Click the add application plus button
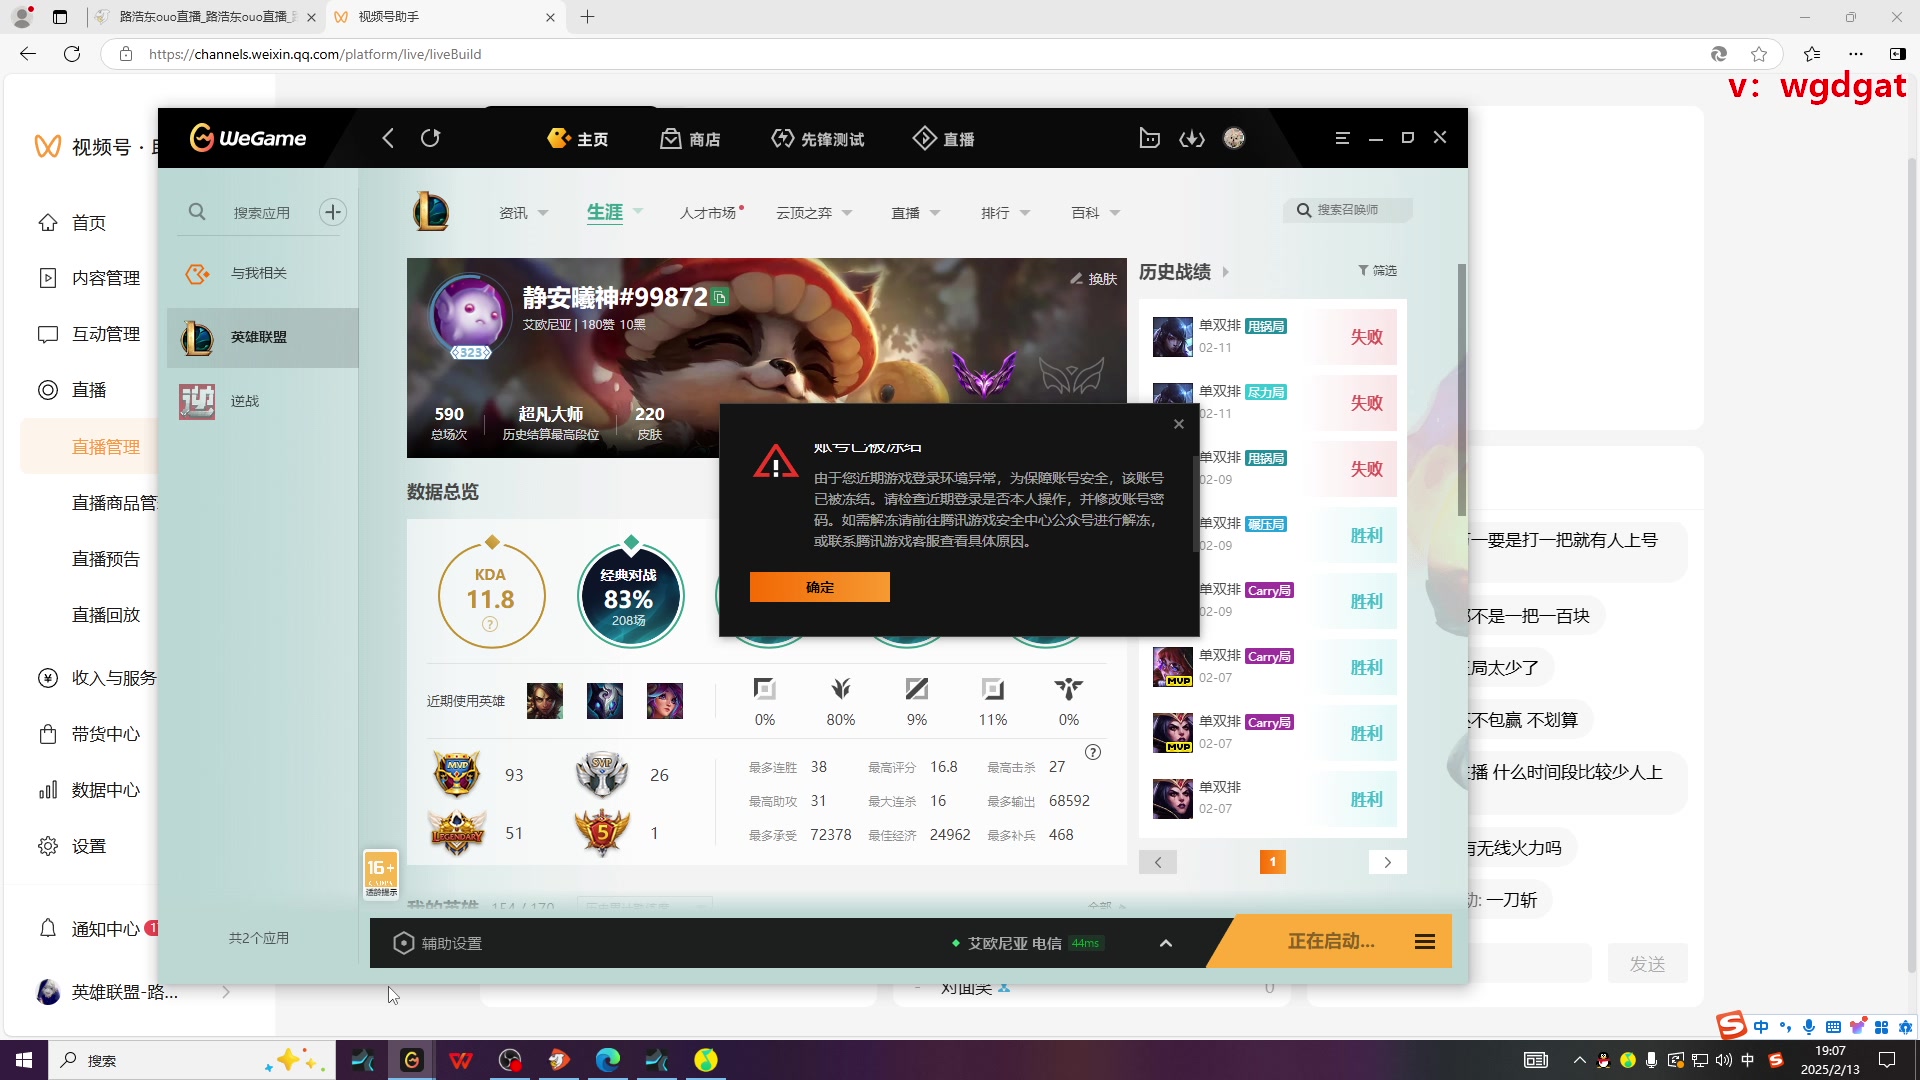 [333, 212]
